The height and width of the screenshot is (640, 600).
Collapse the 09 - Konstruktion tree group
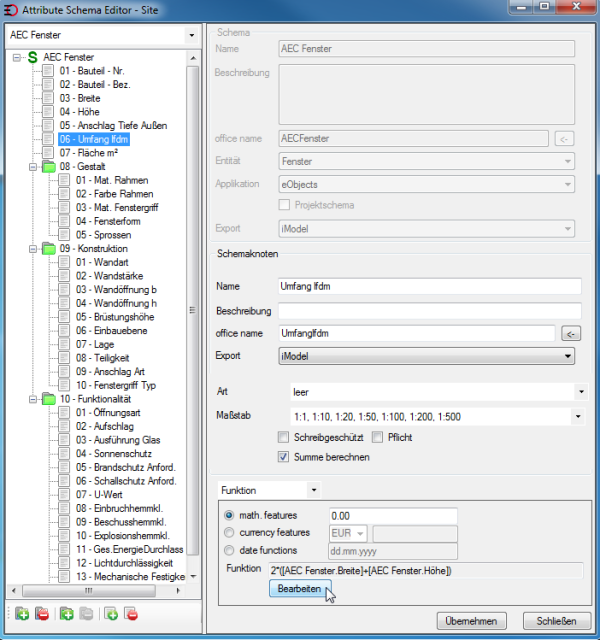33,249
